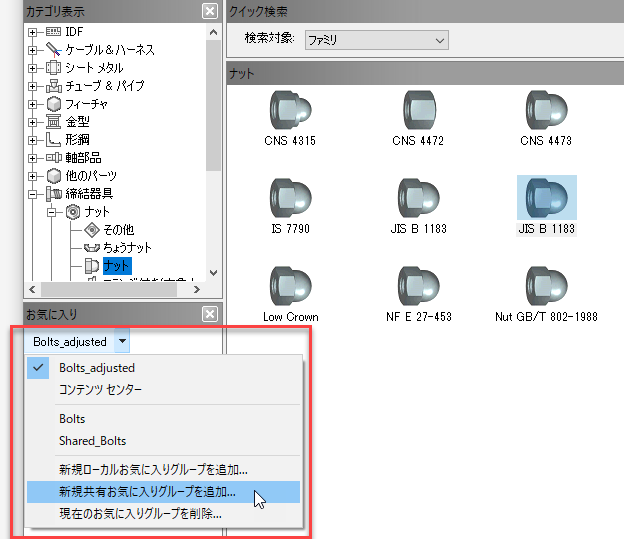The image size is (624, 539).
Task: Select the unhighlighted JIS B 1183 nut
Action: point(418,198)
